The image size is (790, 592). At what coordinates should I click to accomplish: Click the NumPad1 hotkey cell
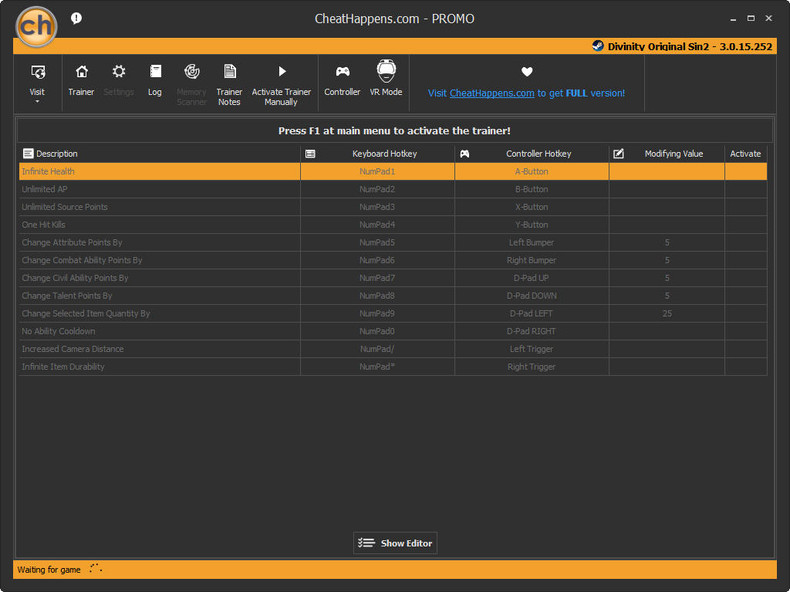tap(377, 171)
